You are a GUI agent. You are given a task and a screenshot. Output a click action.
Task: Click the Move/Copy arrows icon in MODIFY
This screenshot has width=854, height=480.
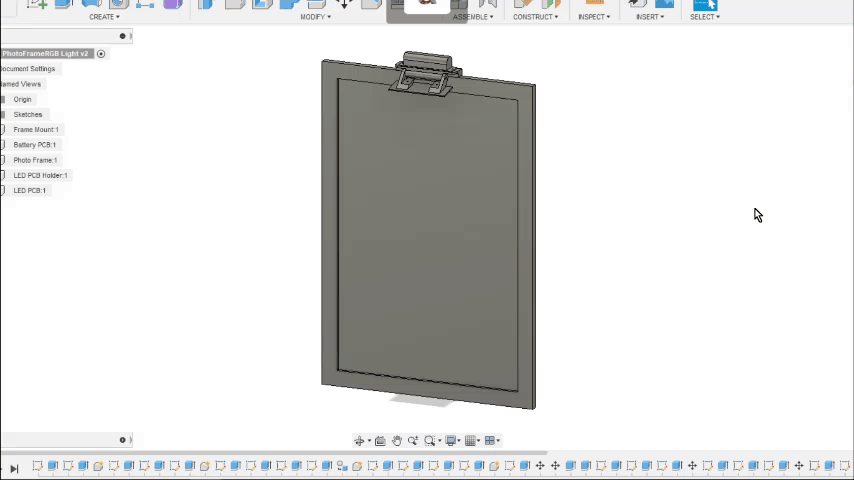(x=344, y=4)
